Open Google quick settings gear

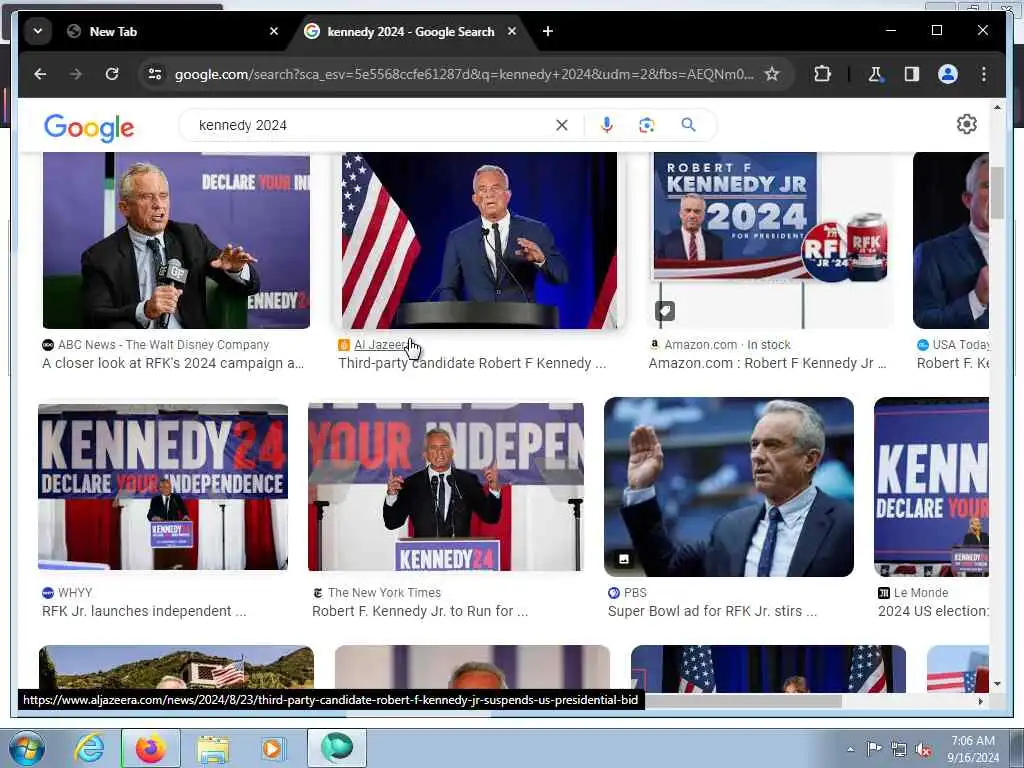(x=967, y=124)
